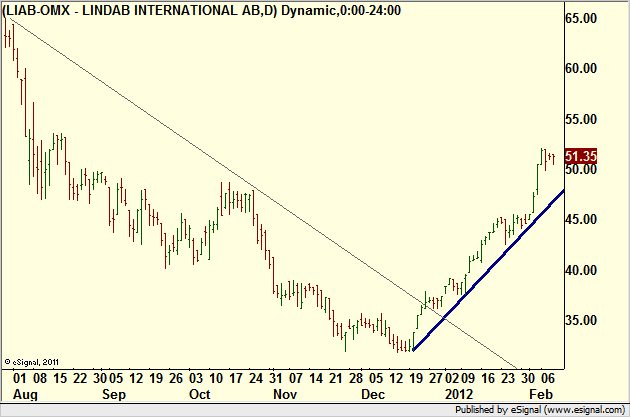The width and height of the screenshot is (630, 417).
Task: Click the 60.00 price axis label
Action: [581, 69]
